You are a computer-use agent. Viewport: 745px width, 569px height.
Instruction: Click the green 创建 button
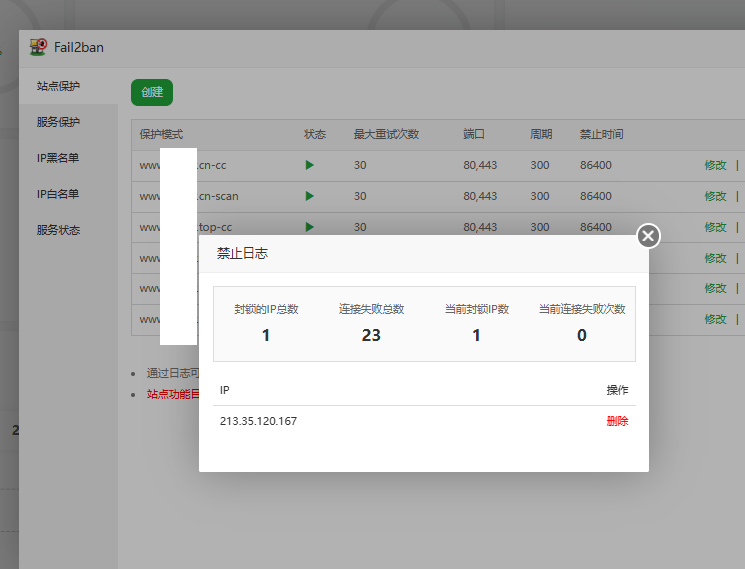point(152,92)
